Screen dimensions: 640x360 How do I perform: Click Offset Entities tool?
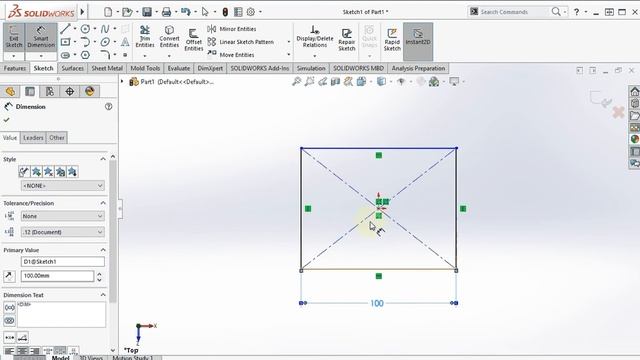tap(194, 40)
